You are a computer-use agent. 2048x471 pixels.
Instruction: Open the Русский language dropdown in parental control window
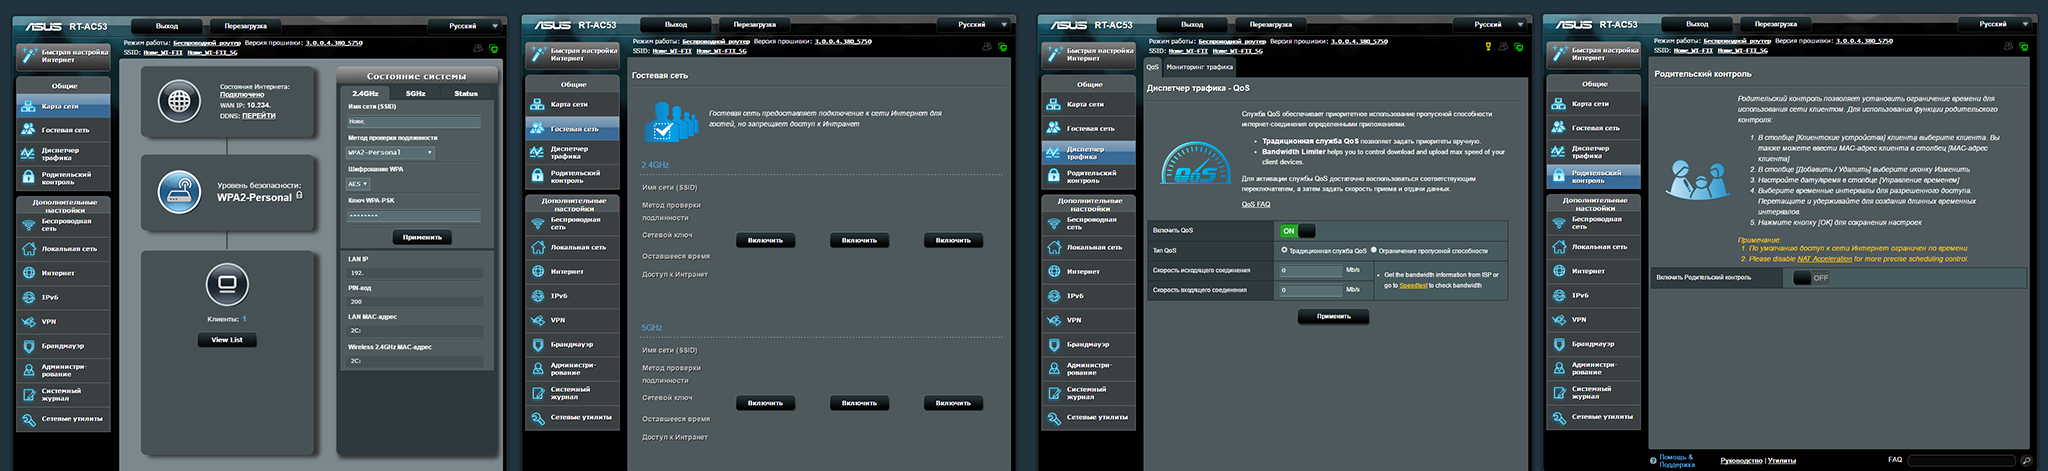click(x=1993, y=24)
